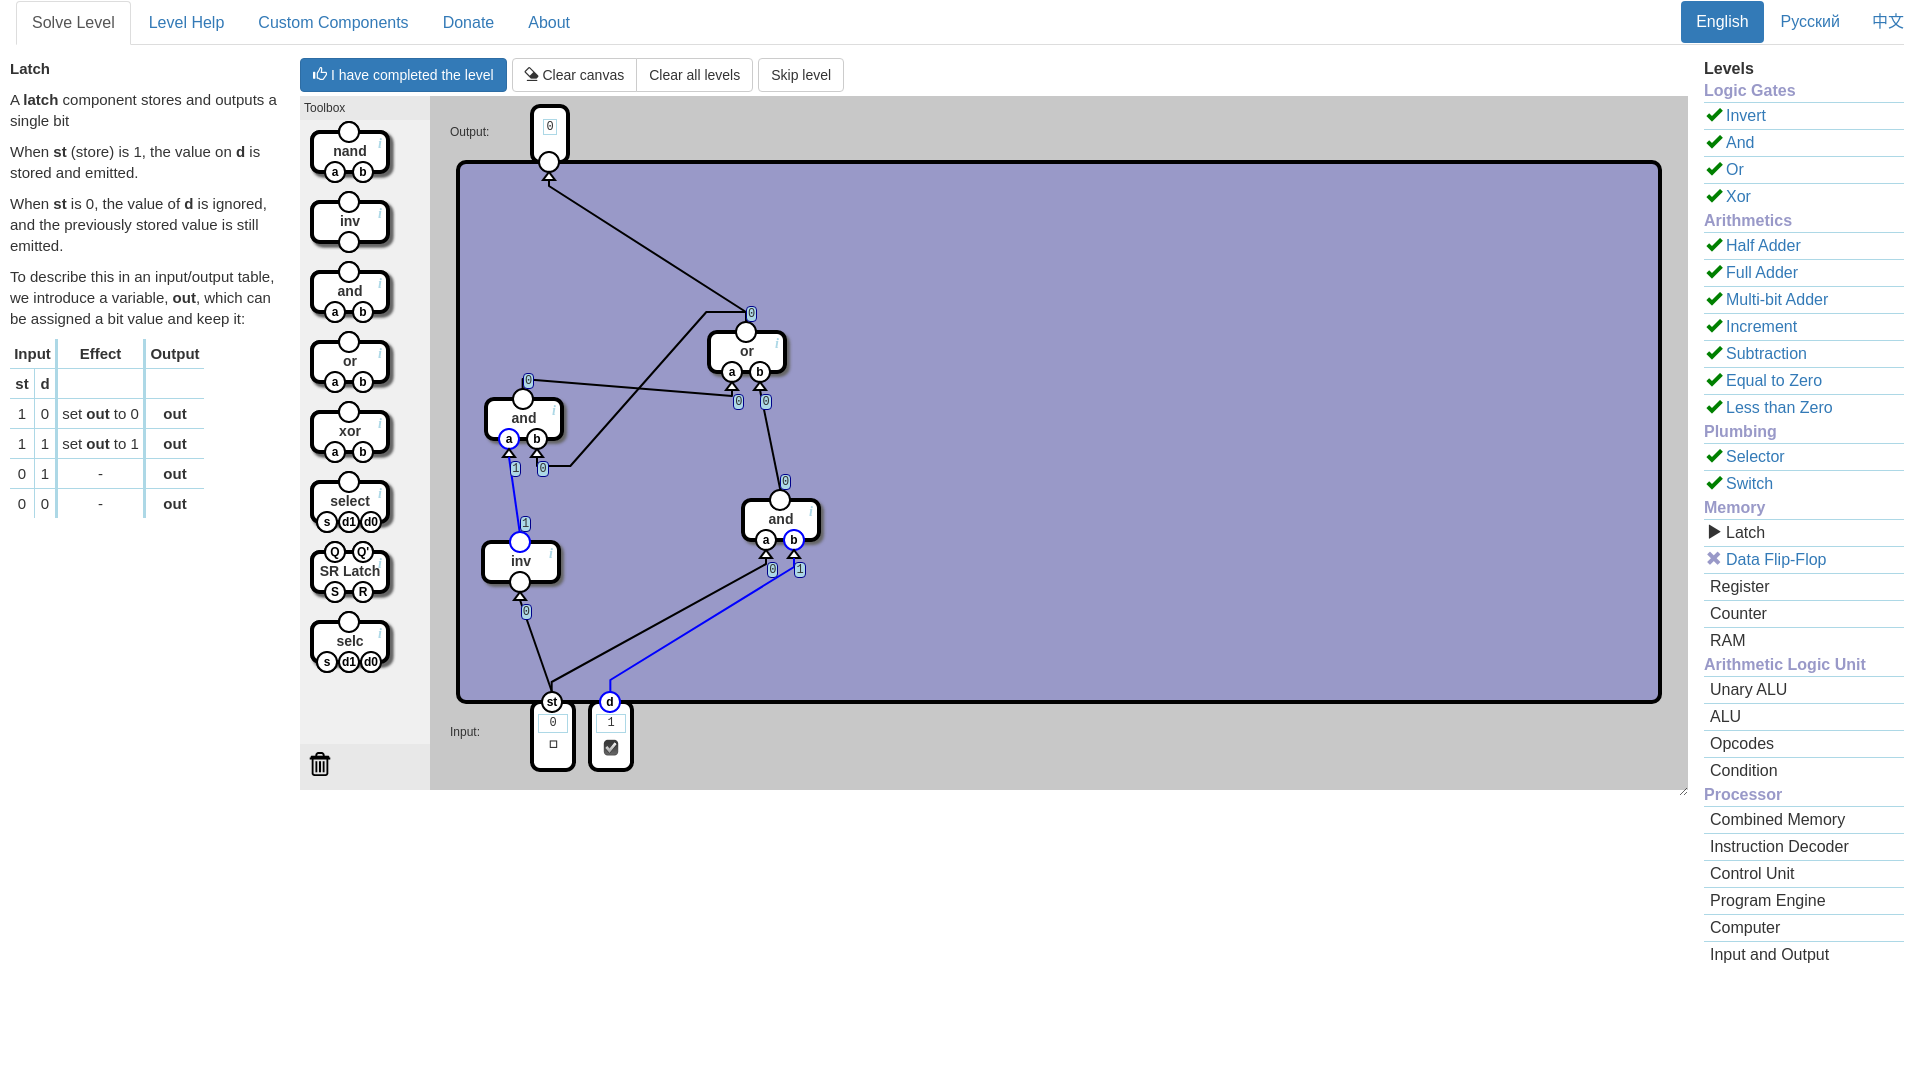Image resolution: width=1920 pixels, height=1080 pixels.
Task: Click the Clear canvas button
Action: pyautogui.click(x=574, y=75)
